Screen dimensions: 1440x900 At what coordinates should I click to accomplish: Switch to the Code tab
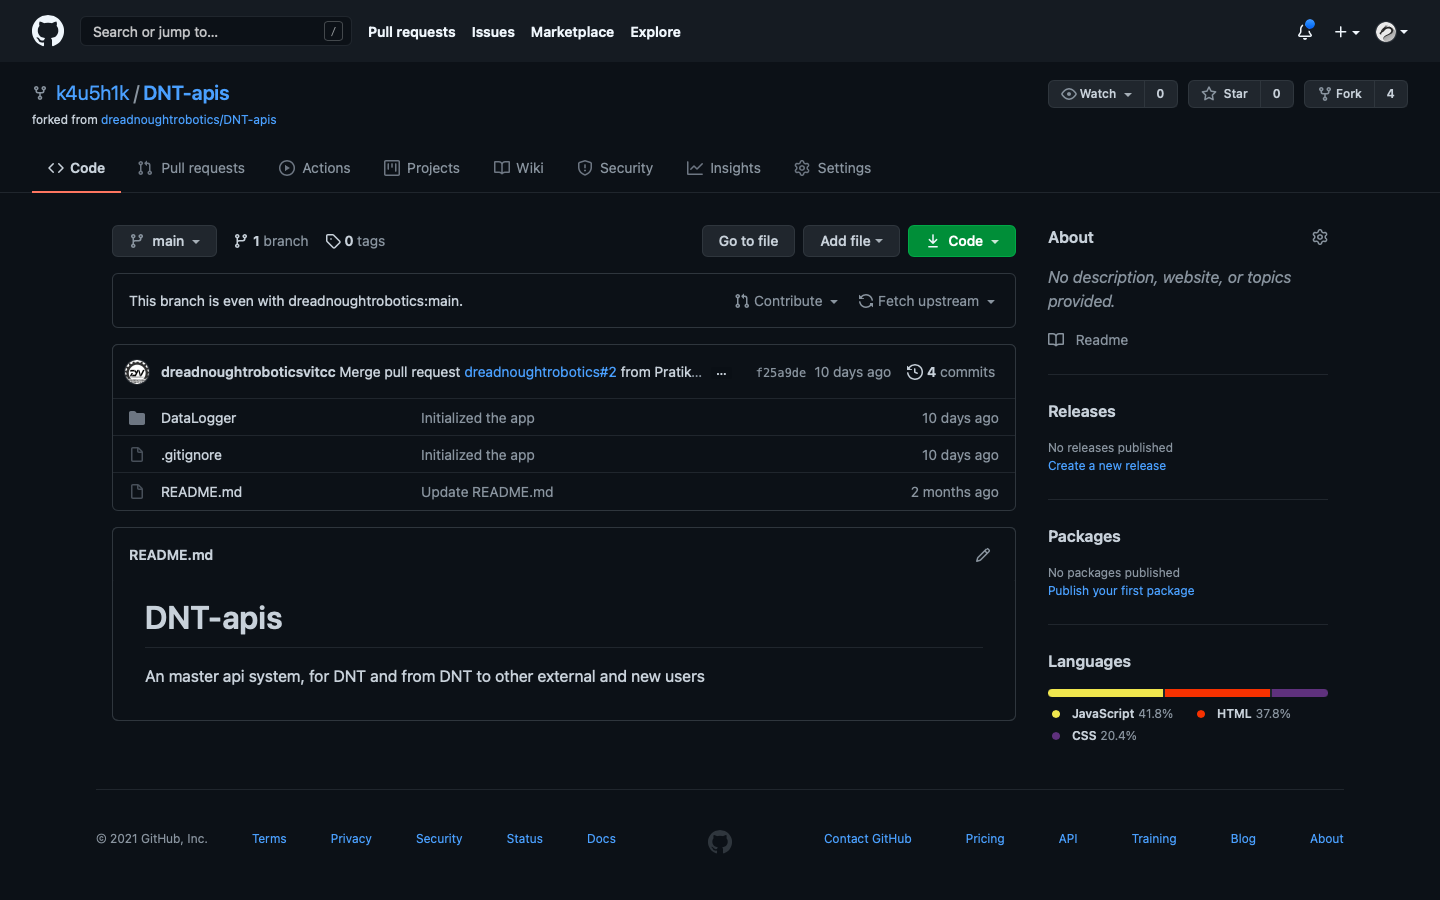76,168
